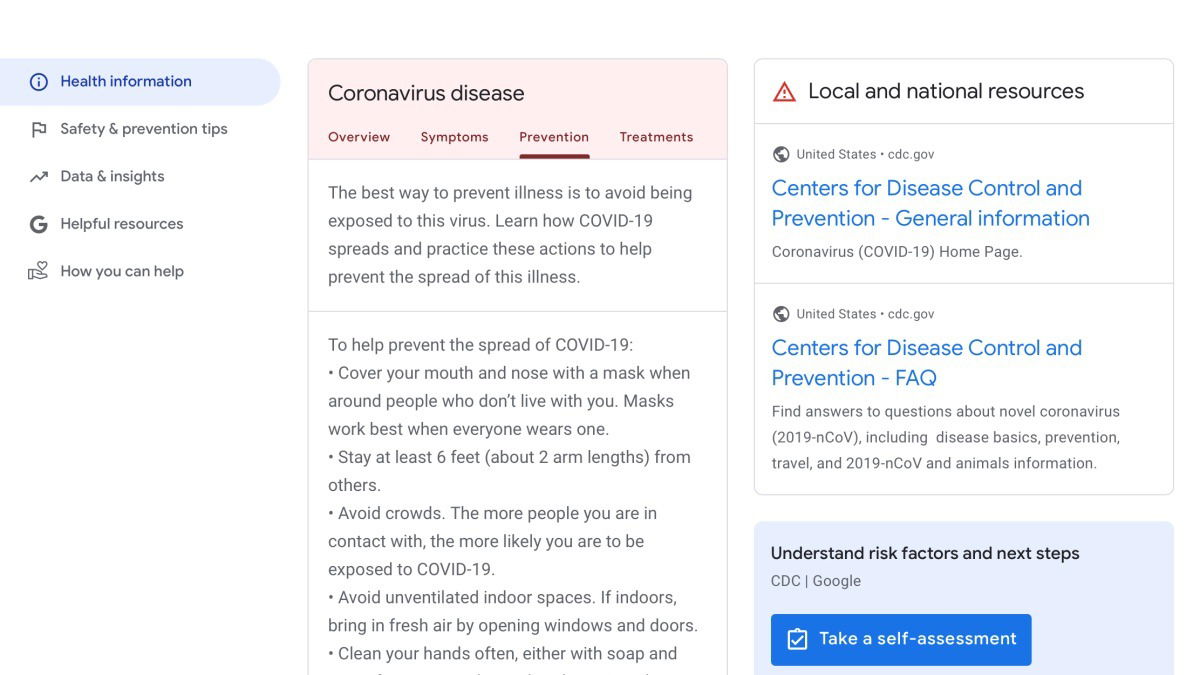
Task: Open CDC General information link
Action: (930, 203)
